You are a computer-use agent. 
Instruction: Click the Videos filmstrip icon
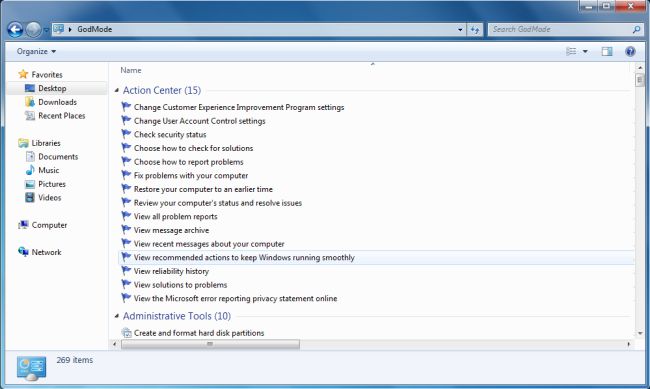coord(30,197)
